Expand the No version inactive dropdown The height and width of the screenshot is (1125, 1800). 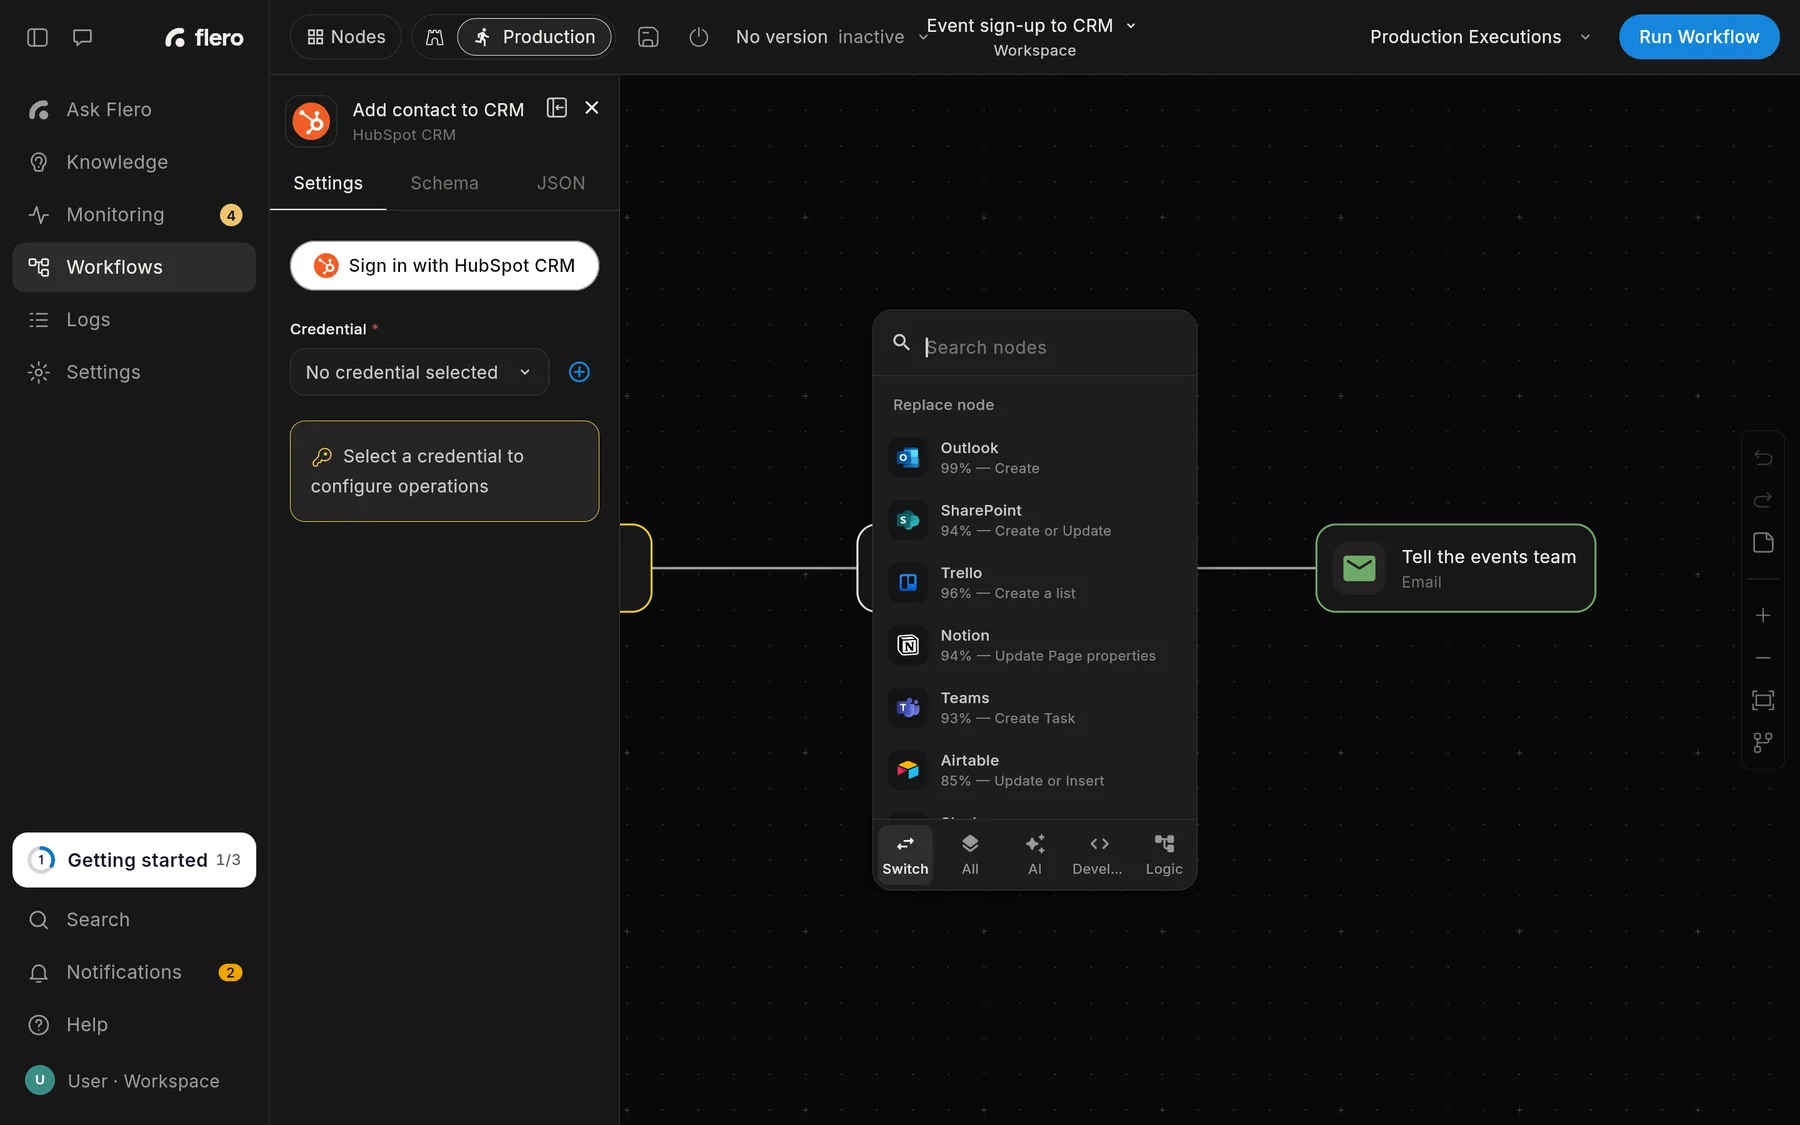click(x=832, y=37)
